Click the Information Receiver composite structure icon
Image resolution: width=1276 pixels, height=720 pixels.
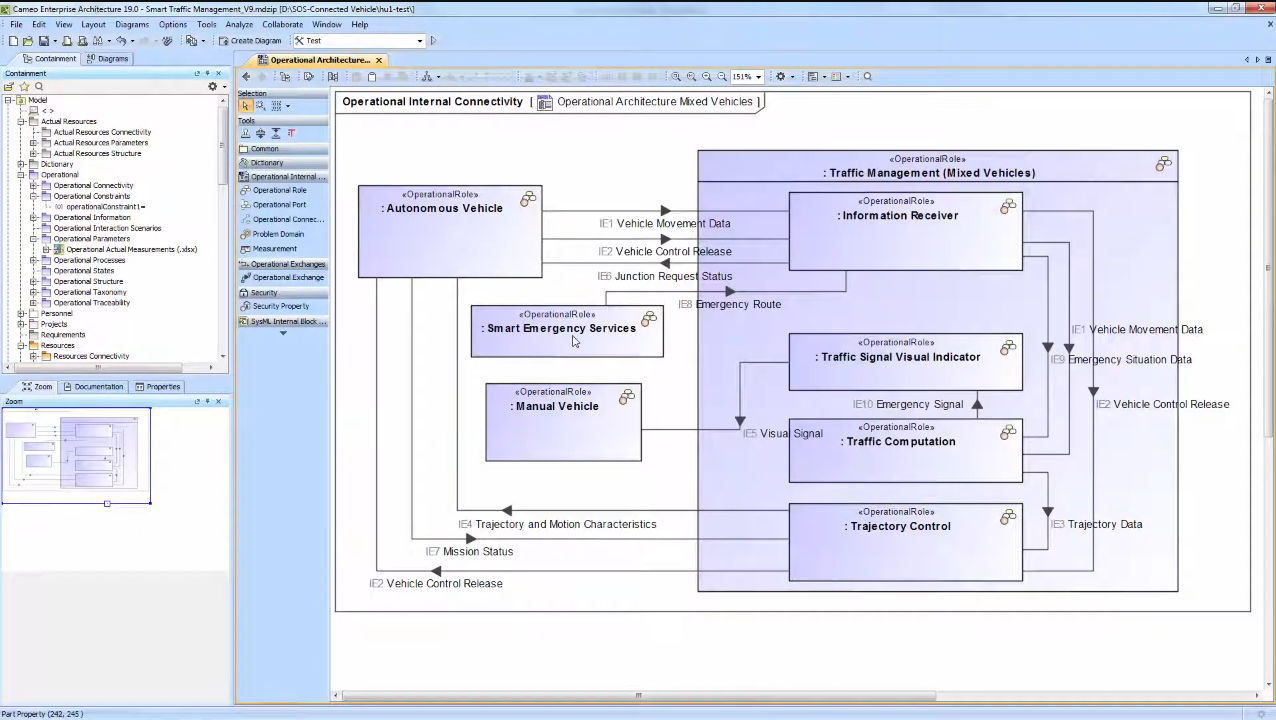click(1008, 206)
